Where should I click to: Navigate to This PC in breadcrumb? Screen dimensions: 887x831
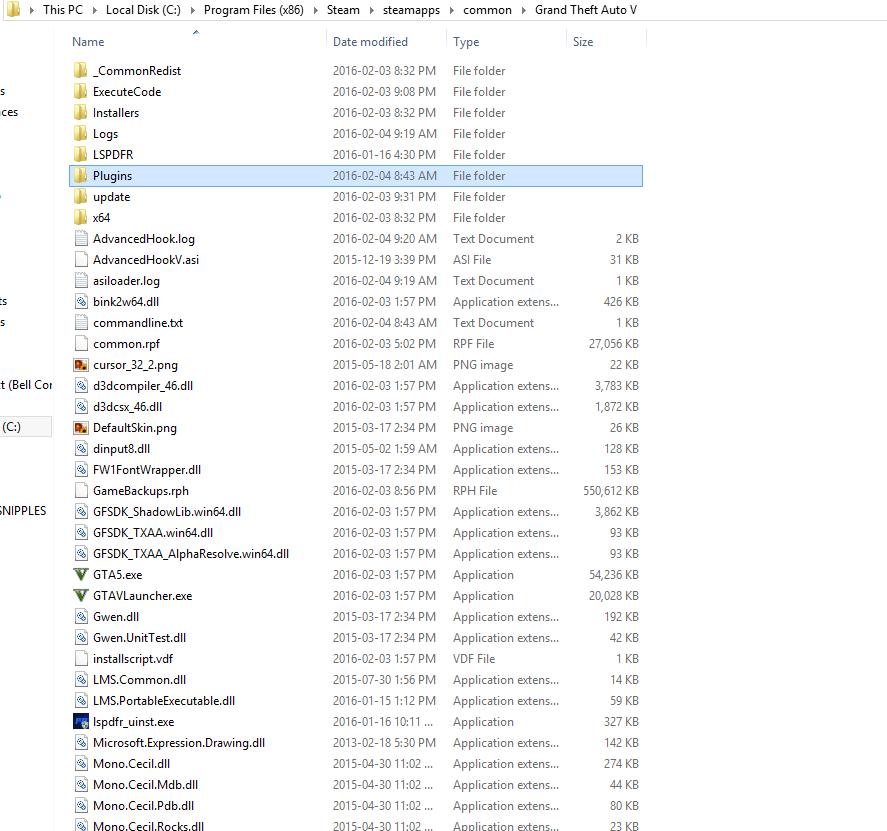63,10
